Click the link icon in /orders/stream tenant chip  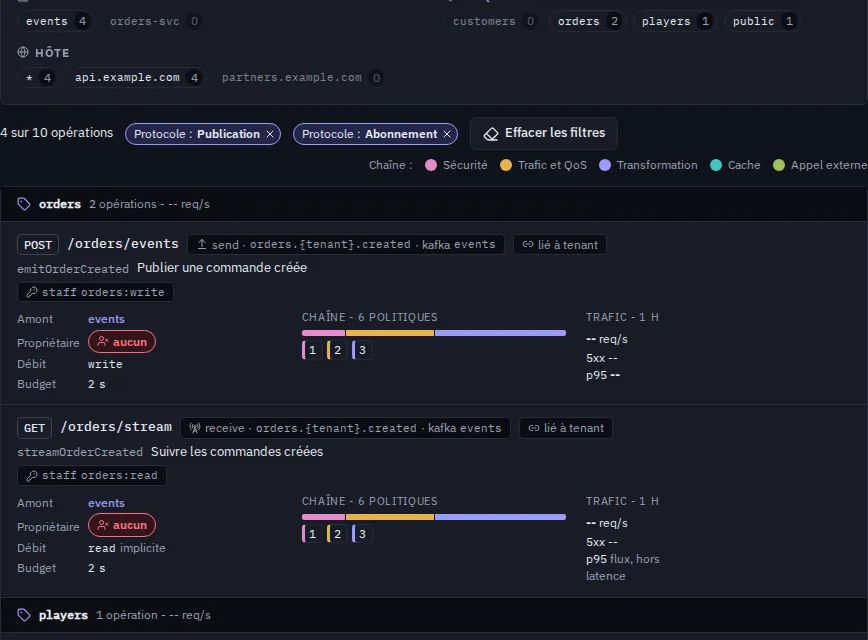pyautogui.click(x=534, y=428)
